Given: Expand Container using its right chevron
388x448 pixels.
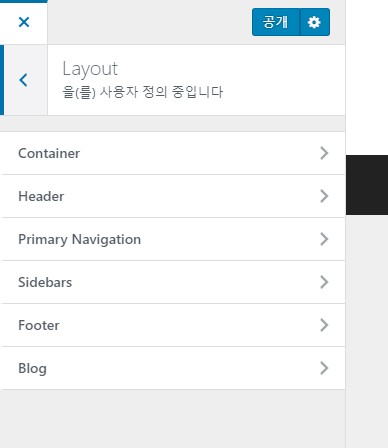Looking at the screenshot, I should click(x=324, y=153).
